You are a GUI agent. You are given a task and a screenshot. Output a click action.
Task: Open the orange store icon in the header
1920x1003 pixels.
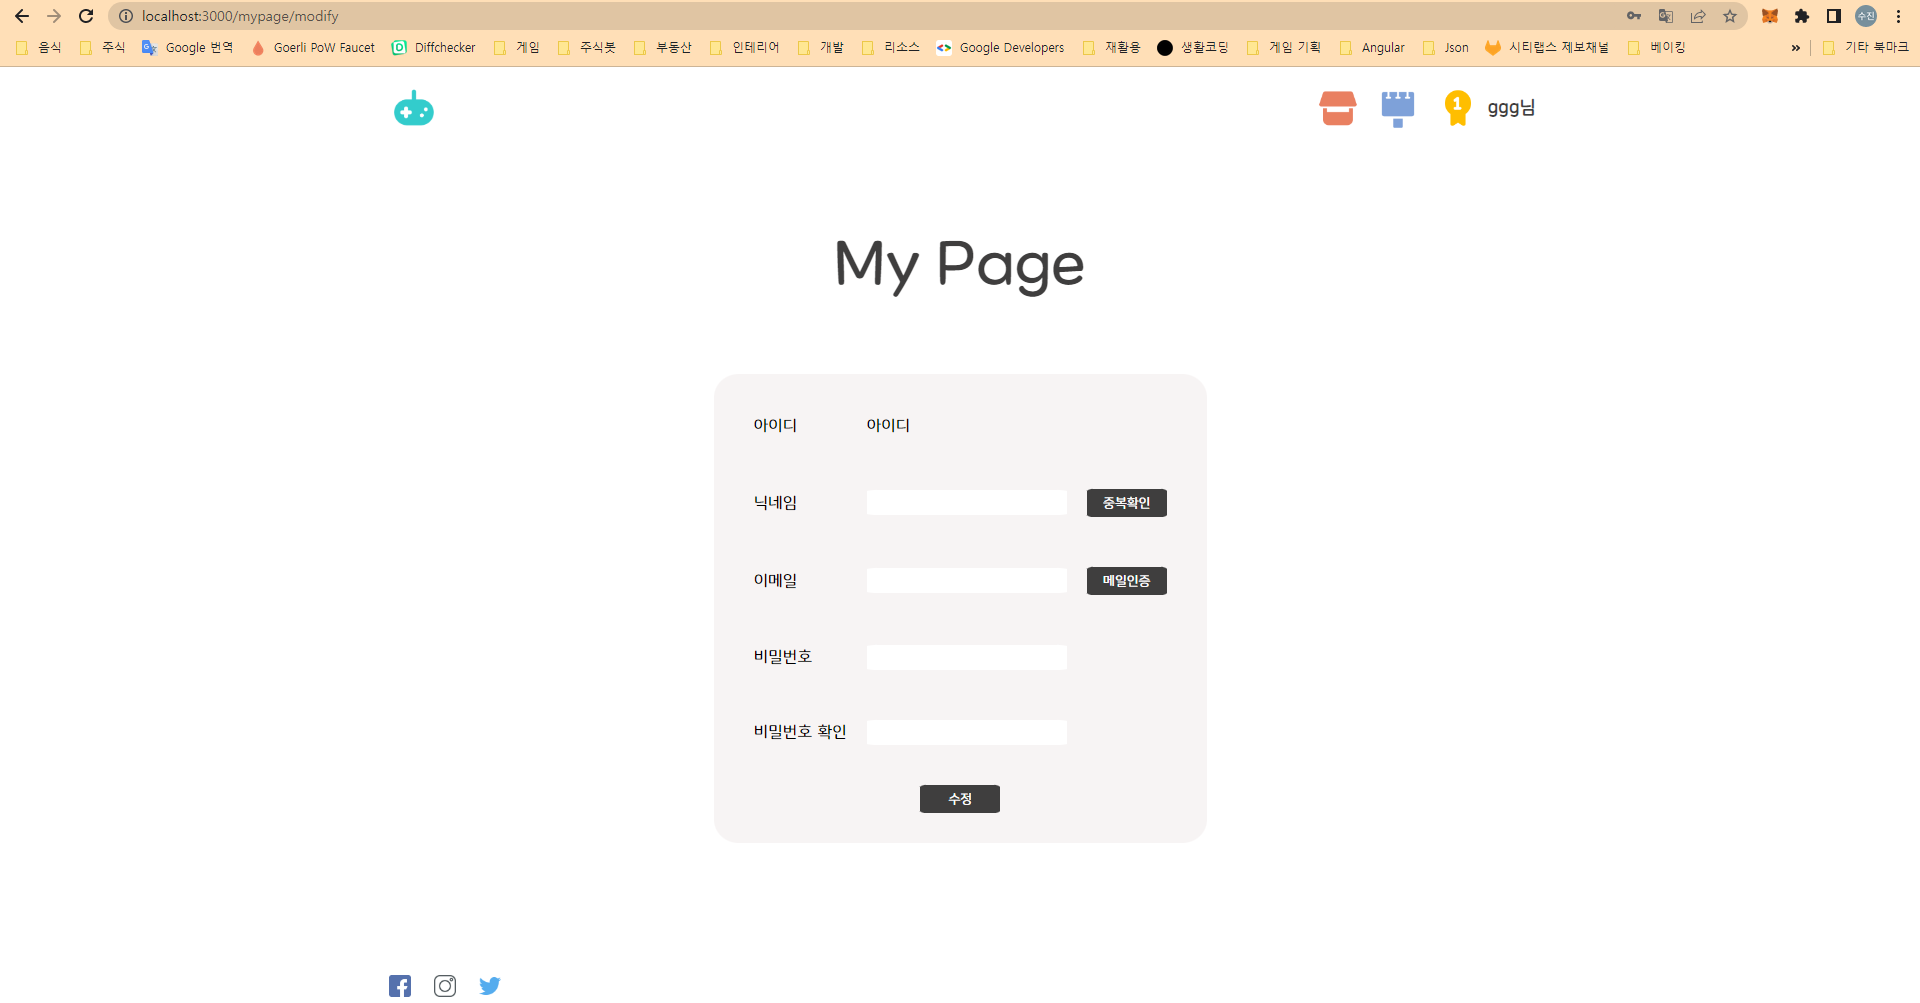click(x=1337, y=108)
